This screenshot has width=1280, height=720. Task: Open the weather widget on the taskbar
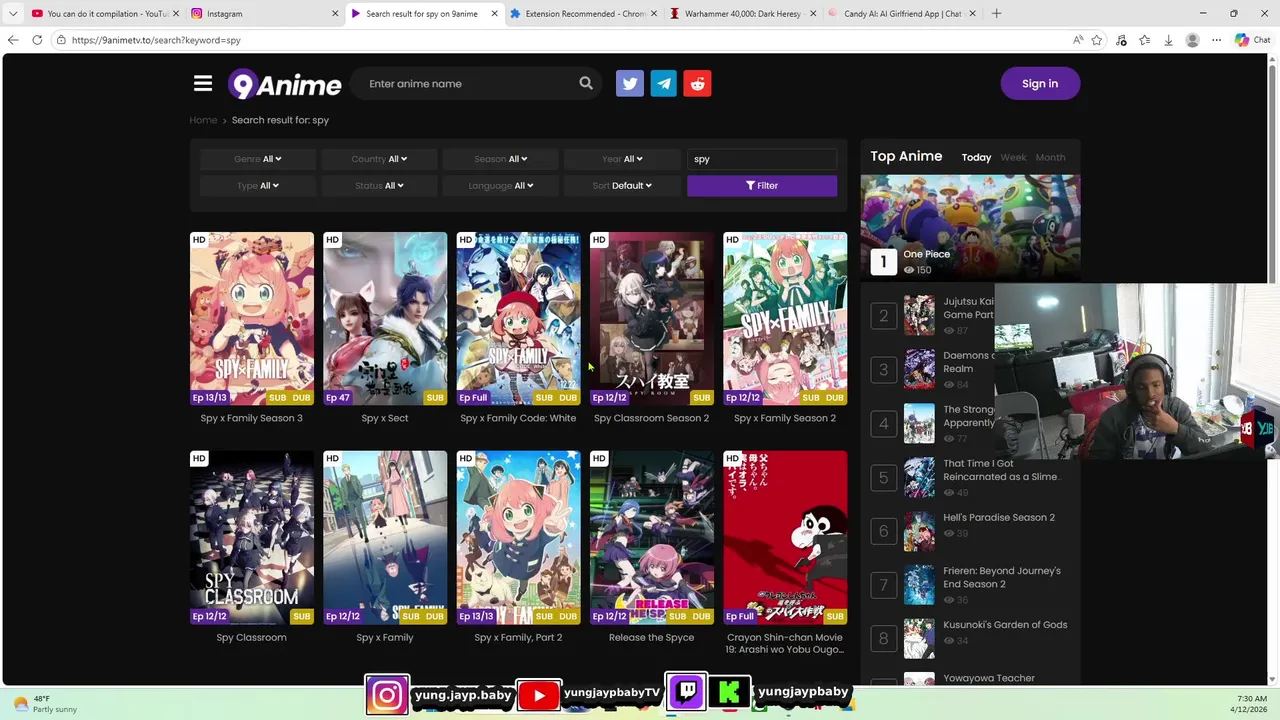coord(45,704)
